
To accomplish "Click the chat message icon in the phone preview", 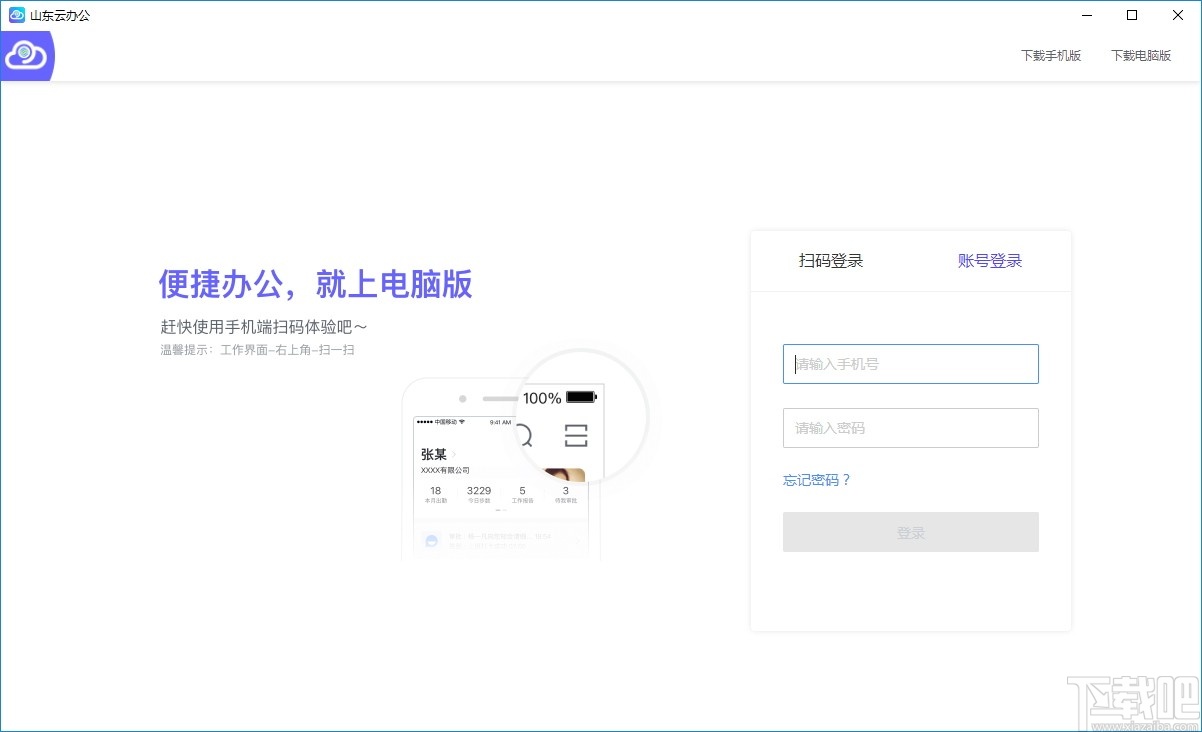I will (x=431, y=540).
